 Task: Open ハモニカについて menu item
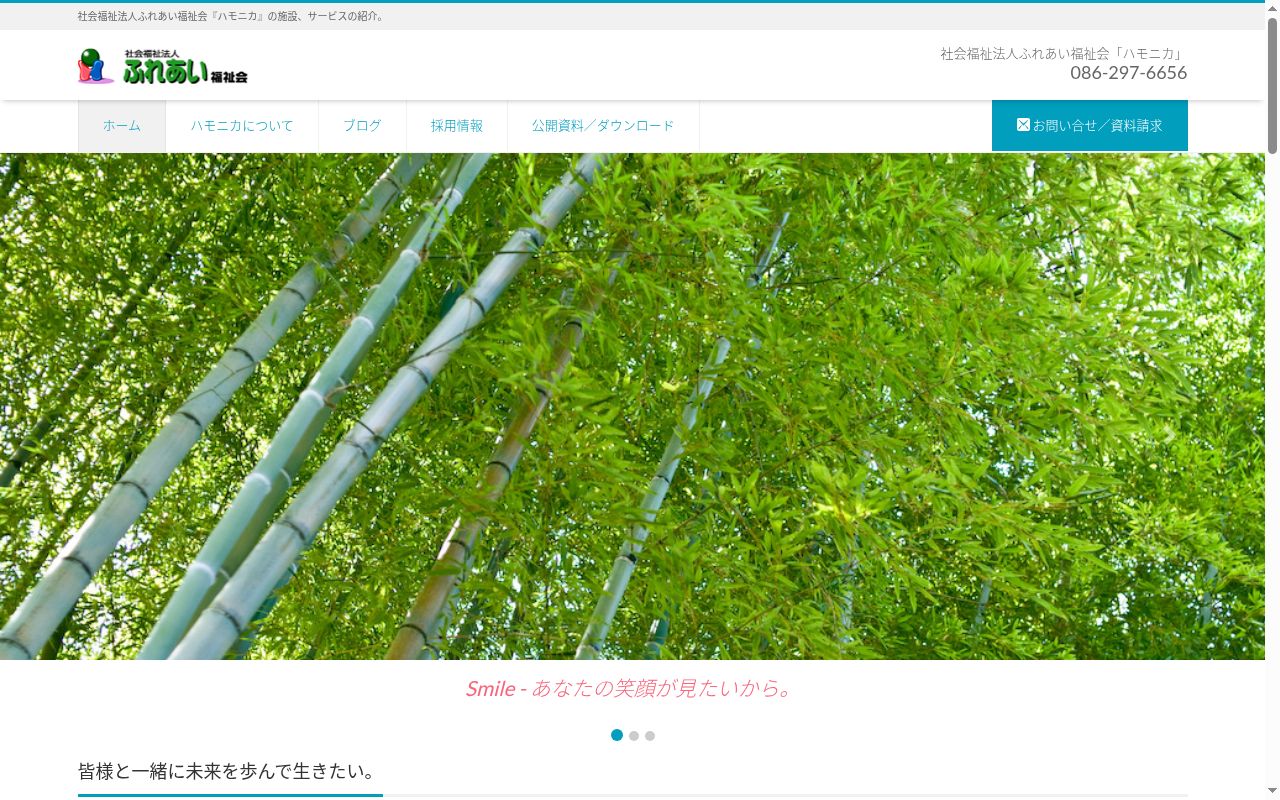click(242, 126)
